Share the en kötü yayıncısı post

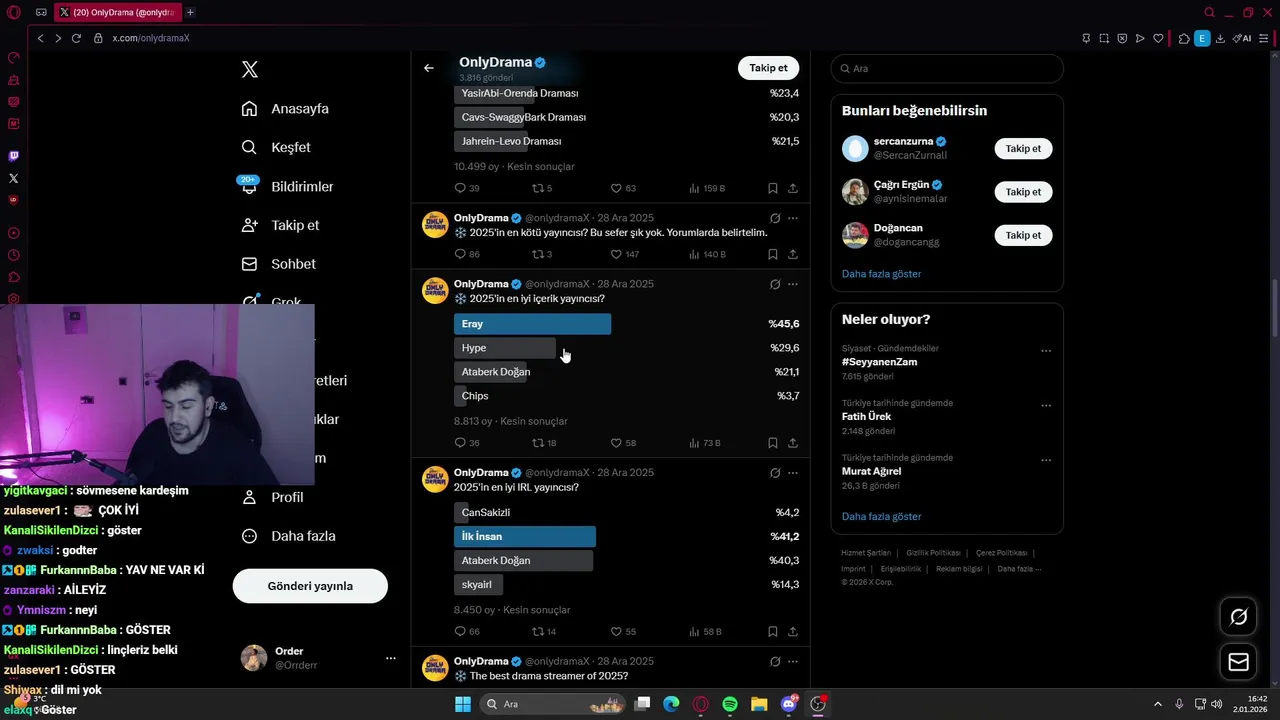793,255
